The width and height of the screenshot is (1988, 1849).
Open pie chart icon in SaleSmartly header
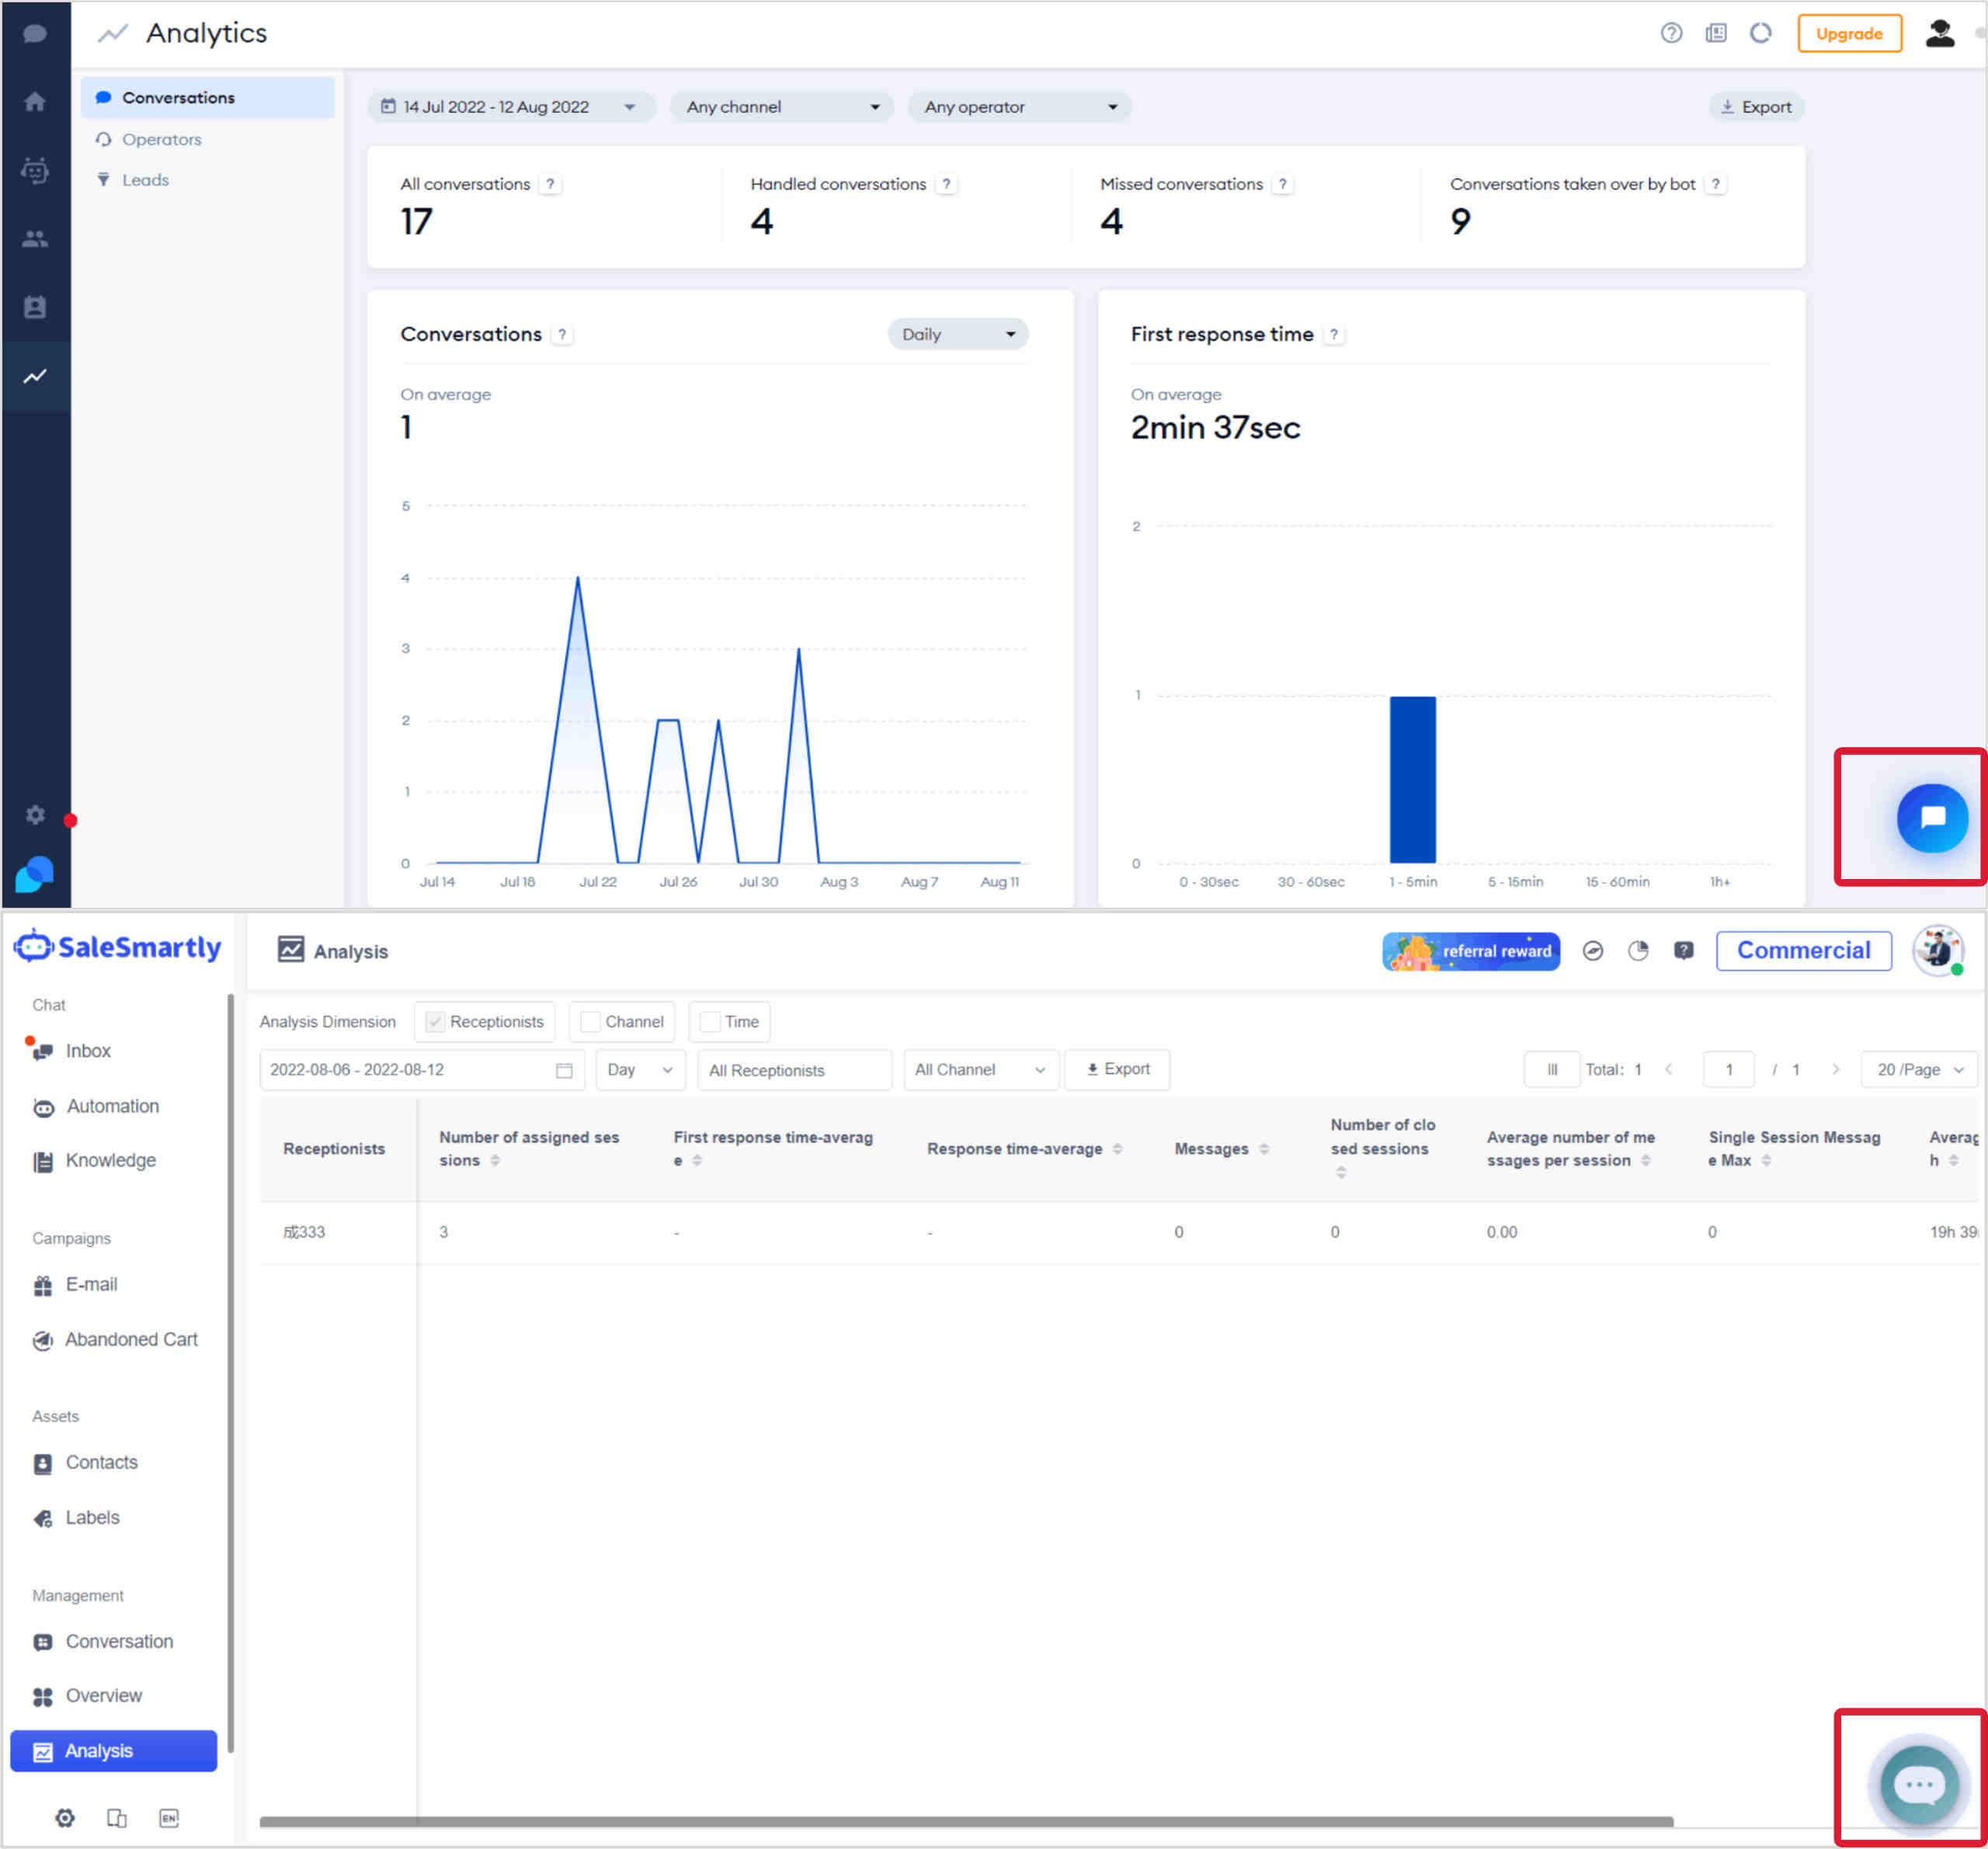1638,951
